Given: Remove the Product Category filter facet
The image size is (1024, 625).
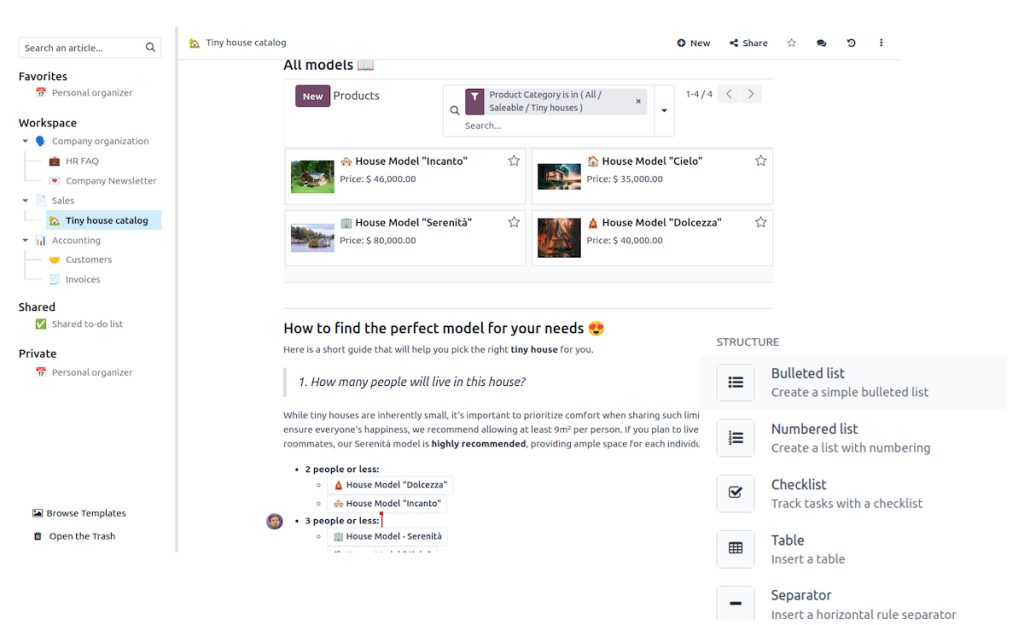Looking at the screenshot, I should click(x=638, y=101).
